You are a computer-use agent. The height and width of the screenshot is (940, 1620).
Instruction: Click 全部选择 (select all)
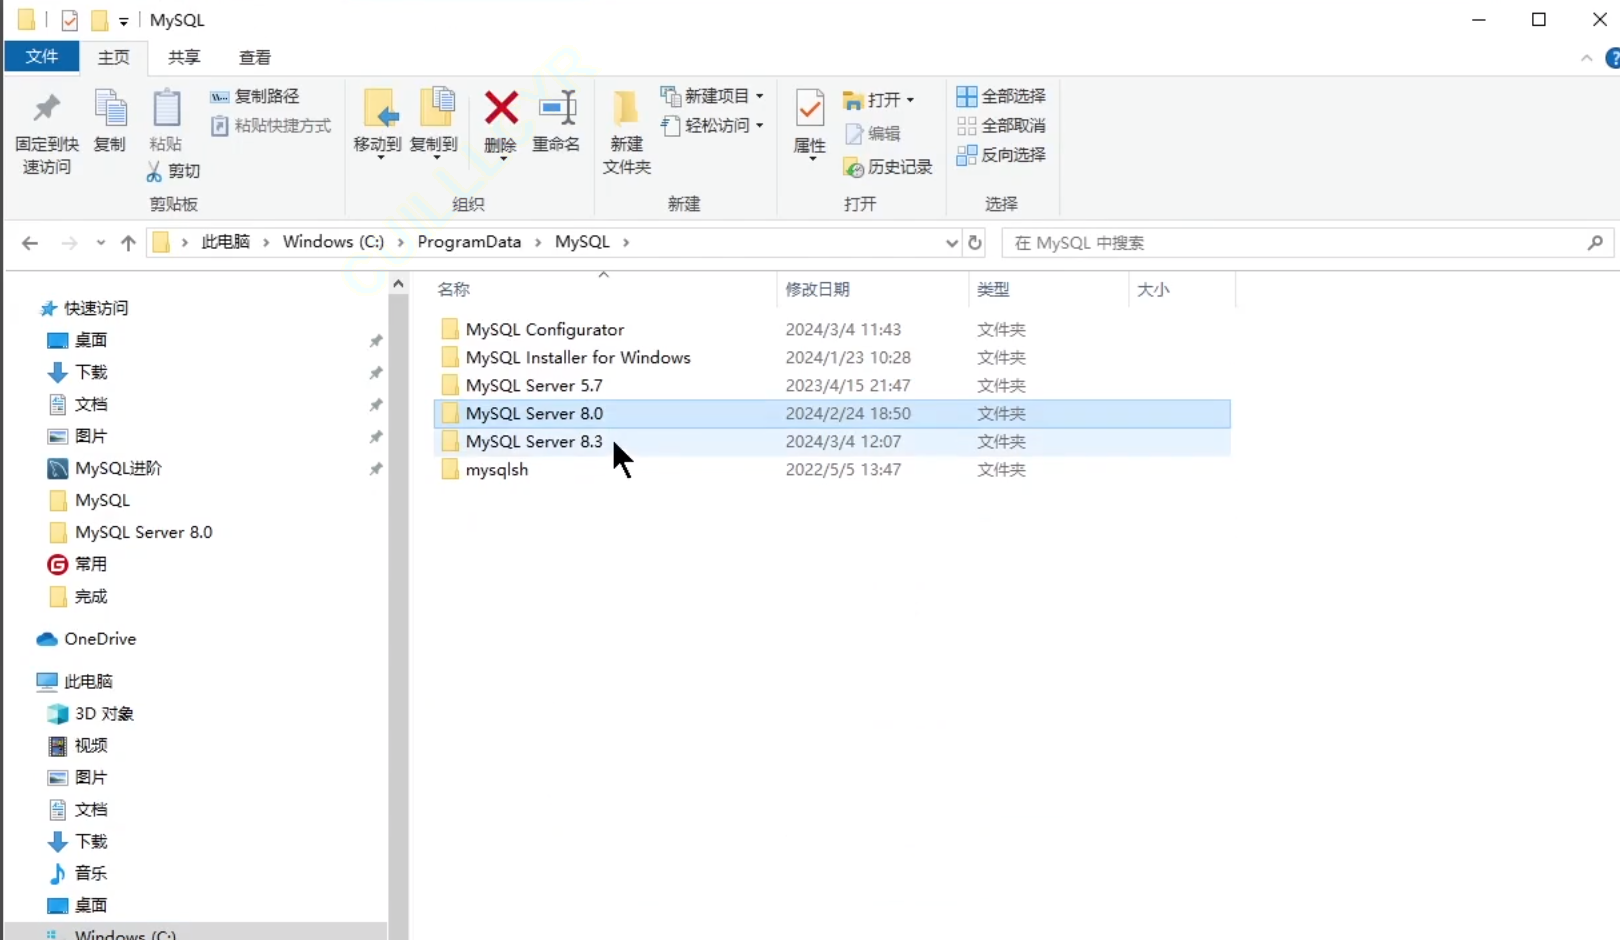(1001, 96)
